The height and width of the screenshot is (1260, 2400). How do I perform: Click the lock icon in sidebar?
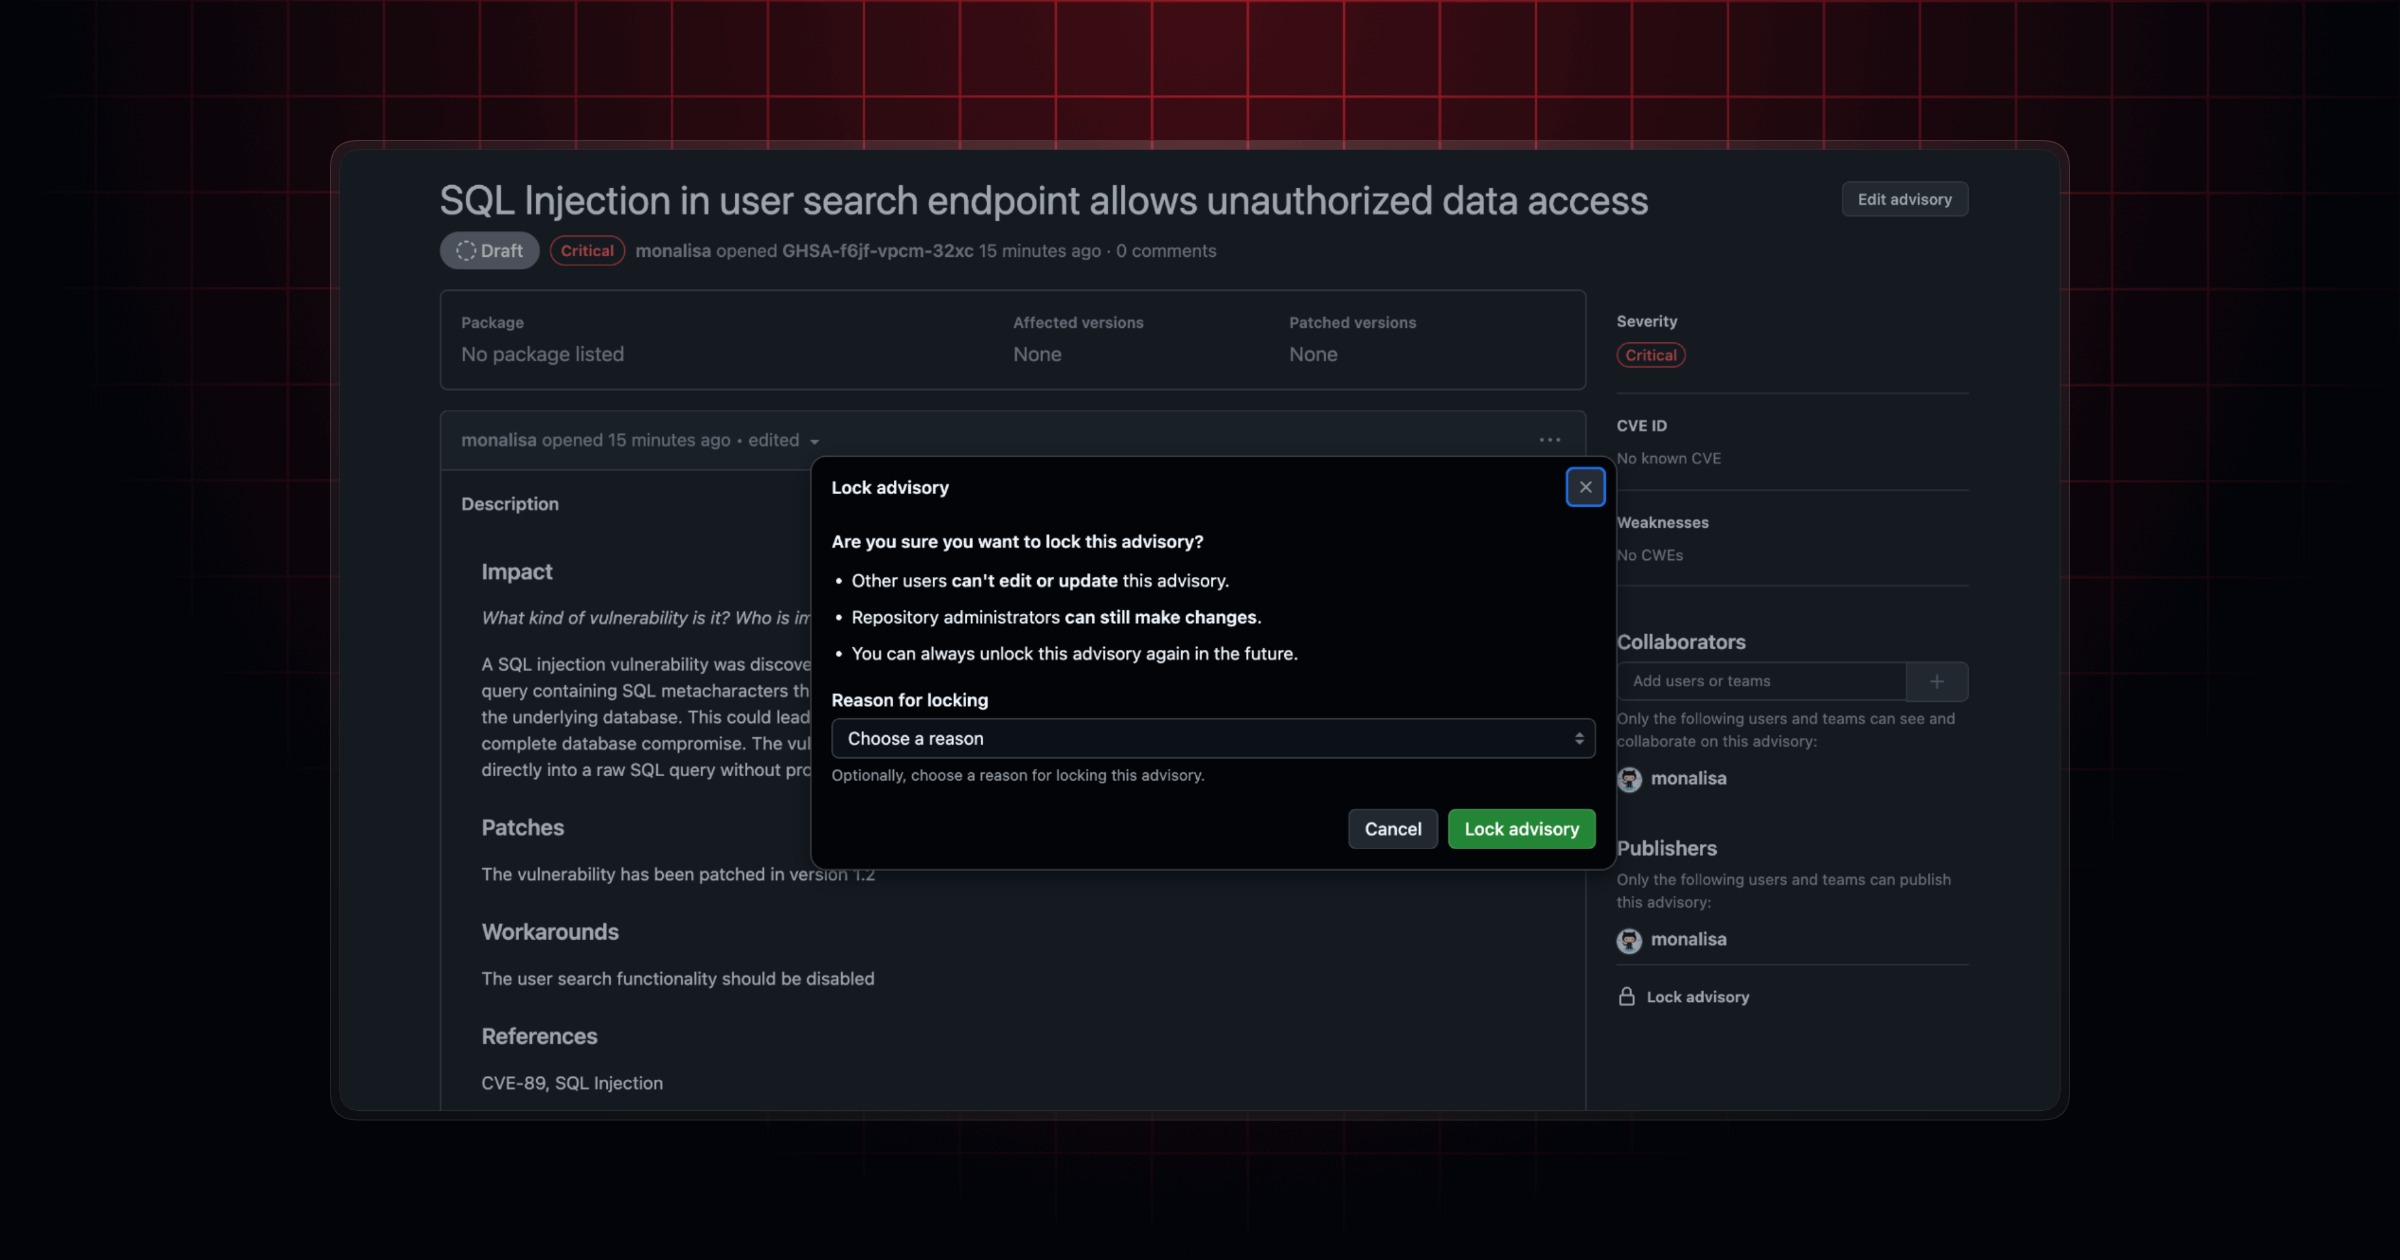(1627, 996)
